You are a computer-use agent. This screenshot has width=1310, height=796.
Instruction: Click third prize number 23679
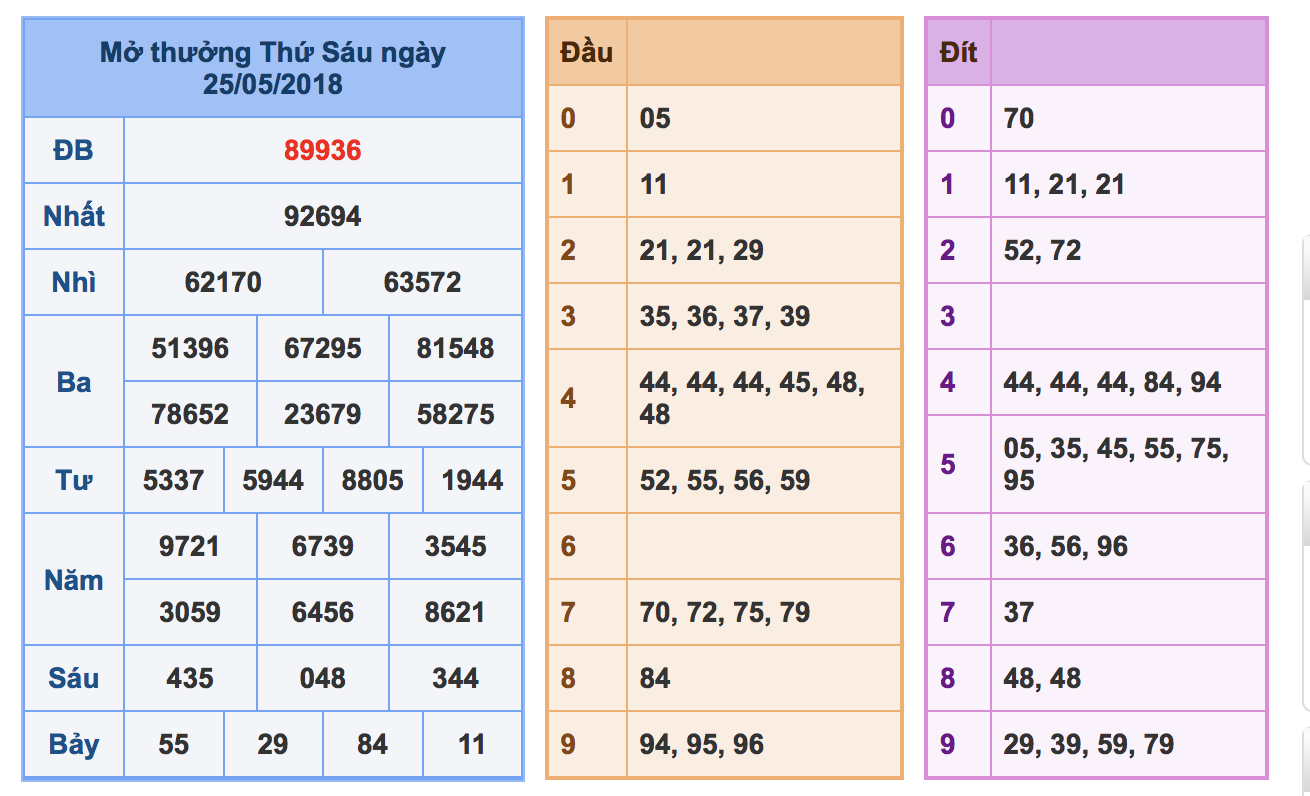click(x=322, y=415)
